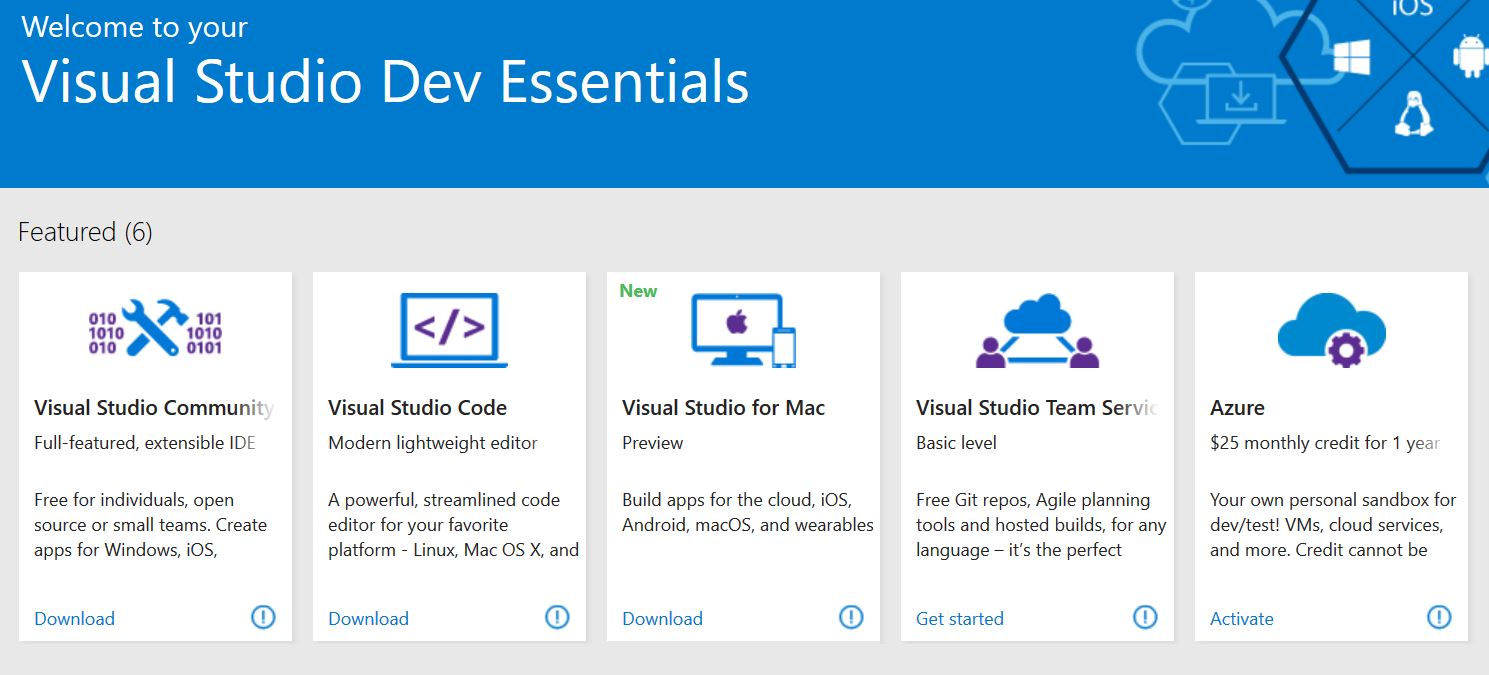Select the Visual Studio for Mac title

pos(724,408)
